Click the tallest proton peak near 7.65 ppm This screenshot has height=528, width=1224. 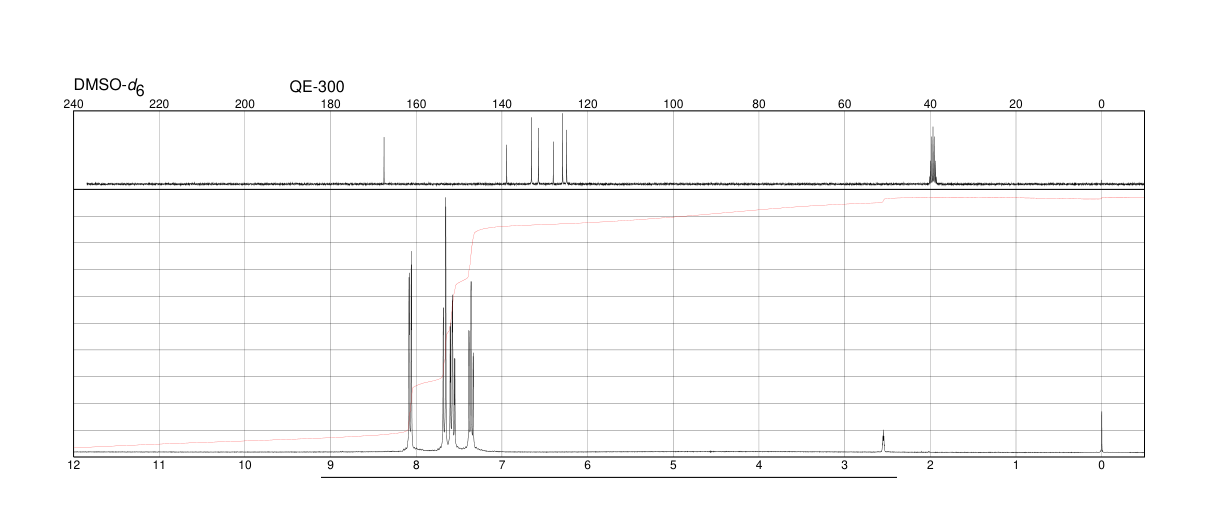click(x=445, y=325)
